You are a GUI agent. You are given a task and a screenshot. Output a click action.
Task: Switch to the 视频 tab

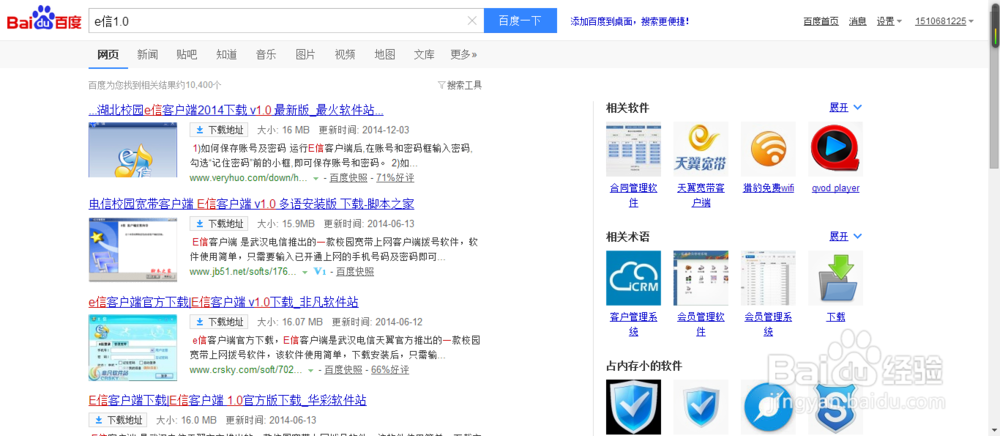(x=345, y=54)
